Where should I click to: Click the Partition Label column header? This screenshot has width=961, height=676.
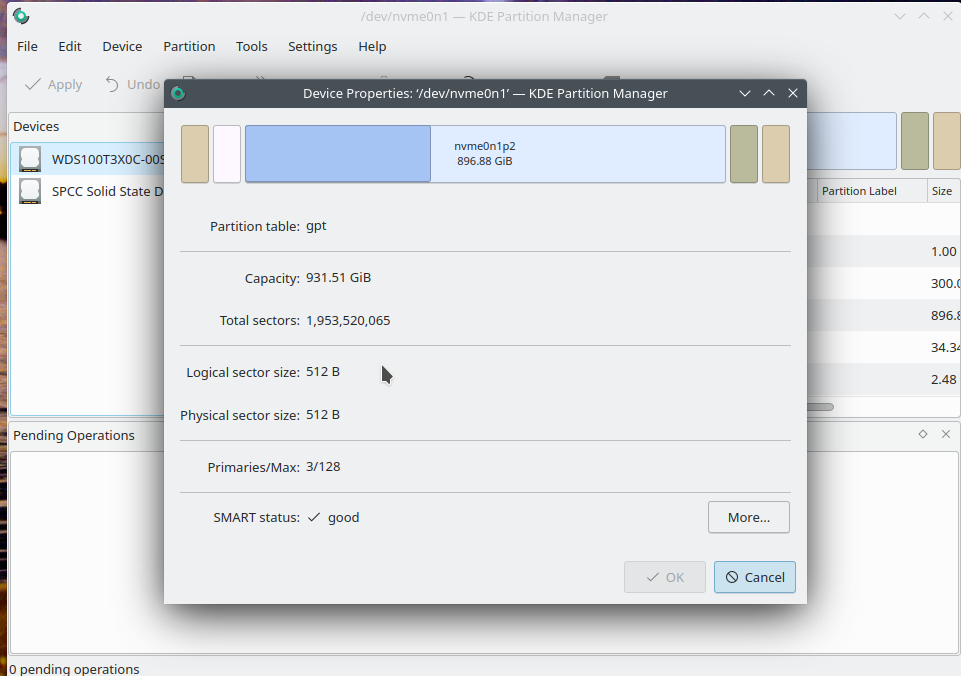click(859, 191)
